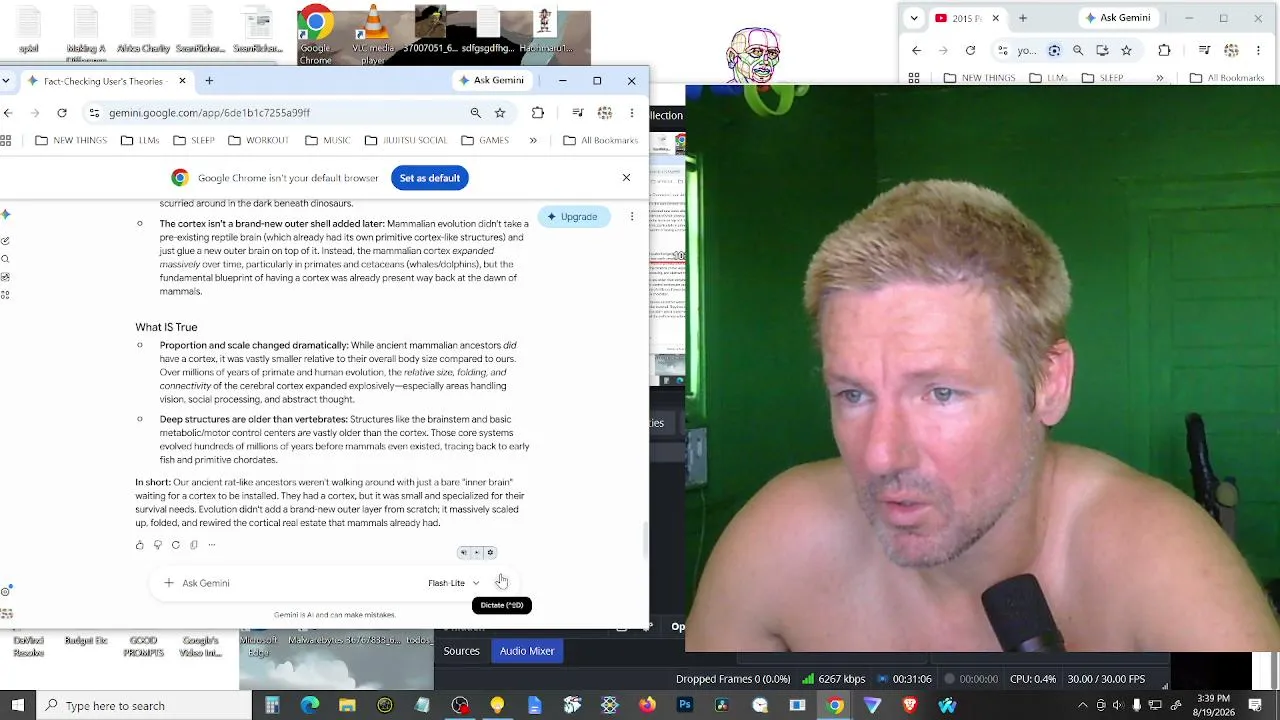The image size is (1280, 720).
Task: Open a new tab in the Gemini window
Action: (x=209, y=81)
